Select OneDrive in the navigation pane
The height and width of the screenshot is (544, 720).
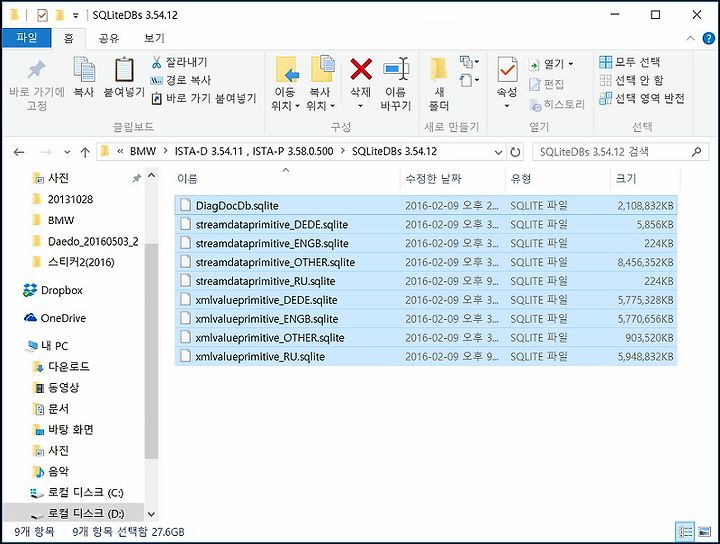click(55, 318)
